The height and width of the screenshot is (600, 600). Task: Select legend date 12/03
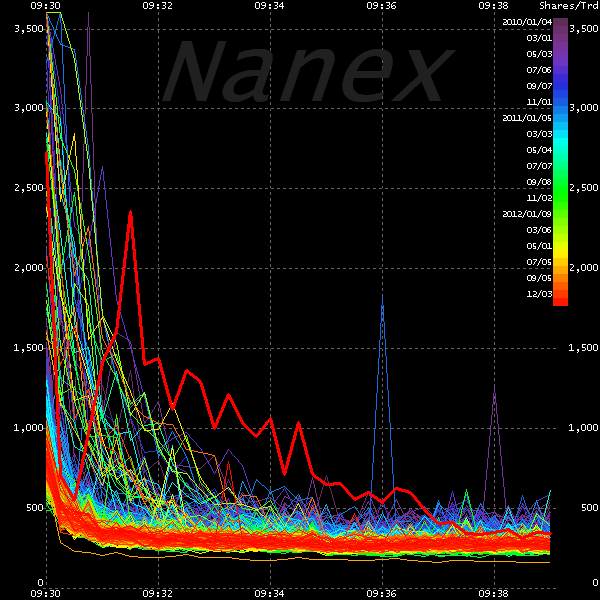coord(539,294)
